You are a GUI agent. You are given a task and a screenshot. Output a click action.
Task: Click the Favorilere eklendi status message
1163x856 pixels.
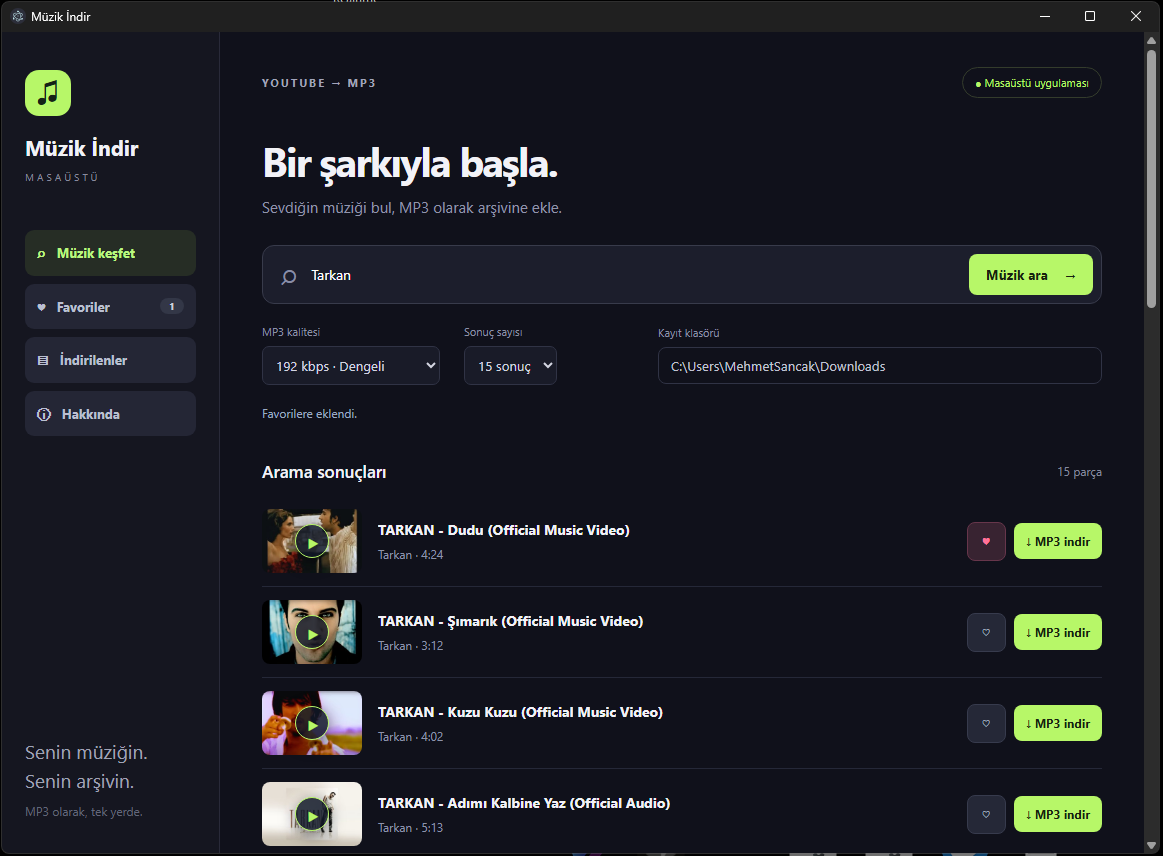(309, 414)
